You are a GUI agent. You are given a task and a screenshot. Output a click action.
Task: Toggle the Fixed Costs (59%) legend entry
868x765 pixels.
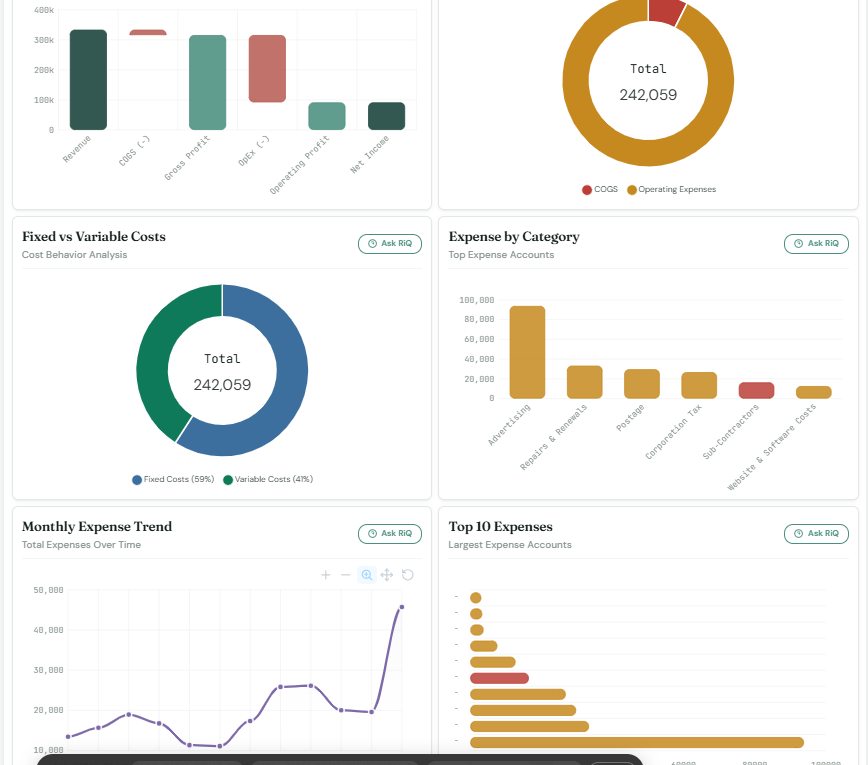click(x=173, y=479)
